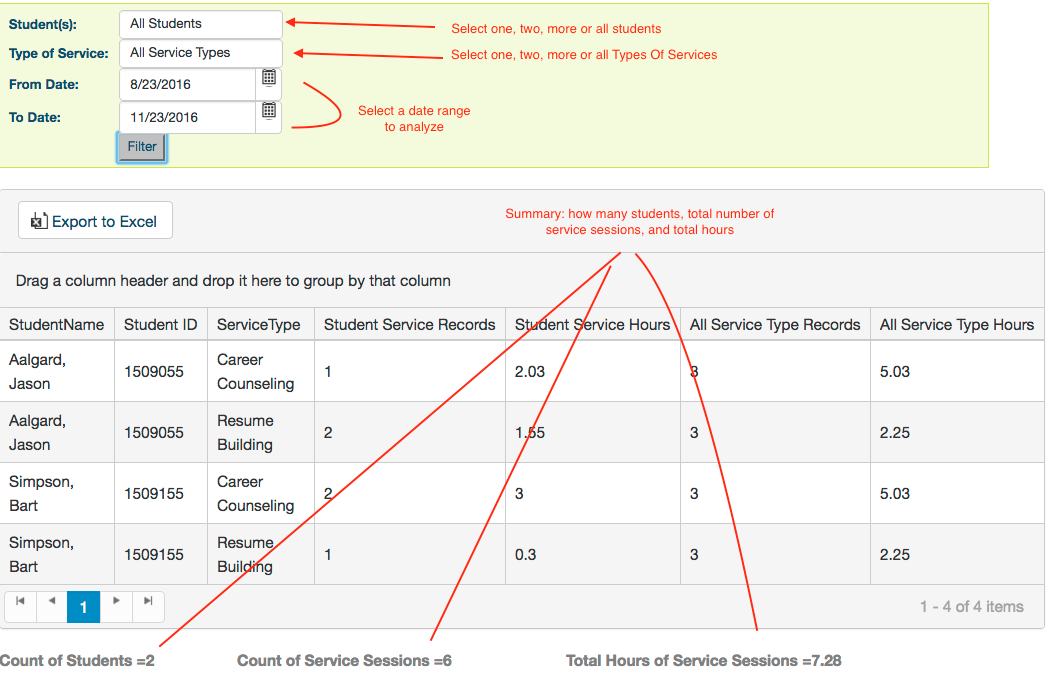
Task: Go to the previous results page
Action: tap(52, 602)
